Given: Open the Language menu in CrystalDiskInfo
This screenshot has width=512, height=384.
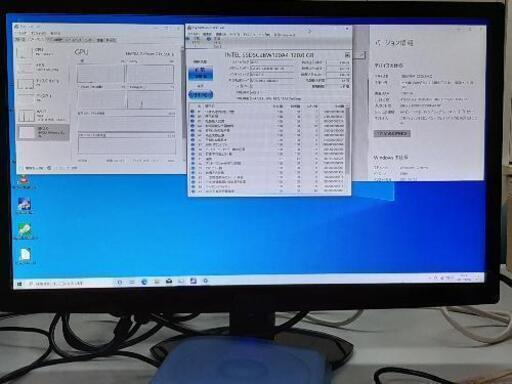Looking at the screenshot, I should (284, 34).
